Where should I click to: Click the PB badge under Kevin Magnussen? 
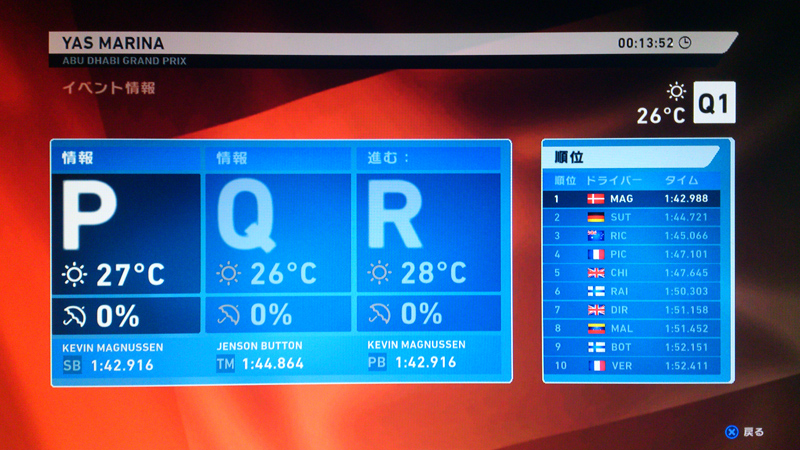(377, 362)
